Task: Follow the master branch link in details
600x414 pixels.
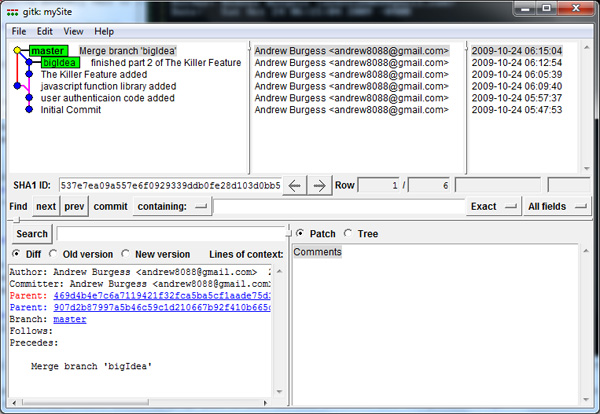Action: [x=70, y=319]
